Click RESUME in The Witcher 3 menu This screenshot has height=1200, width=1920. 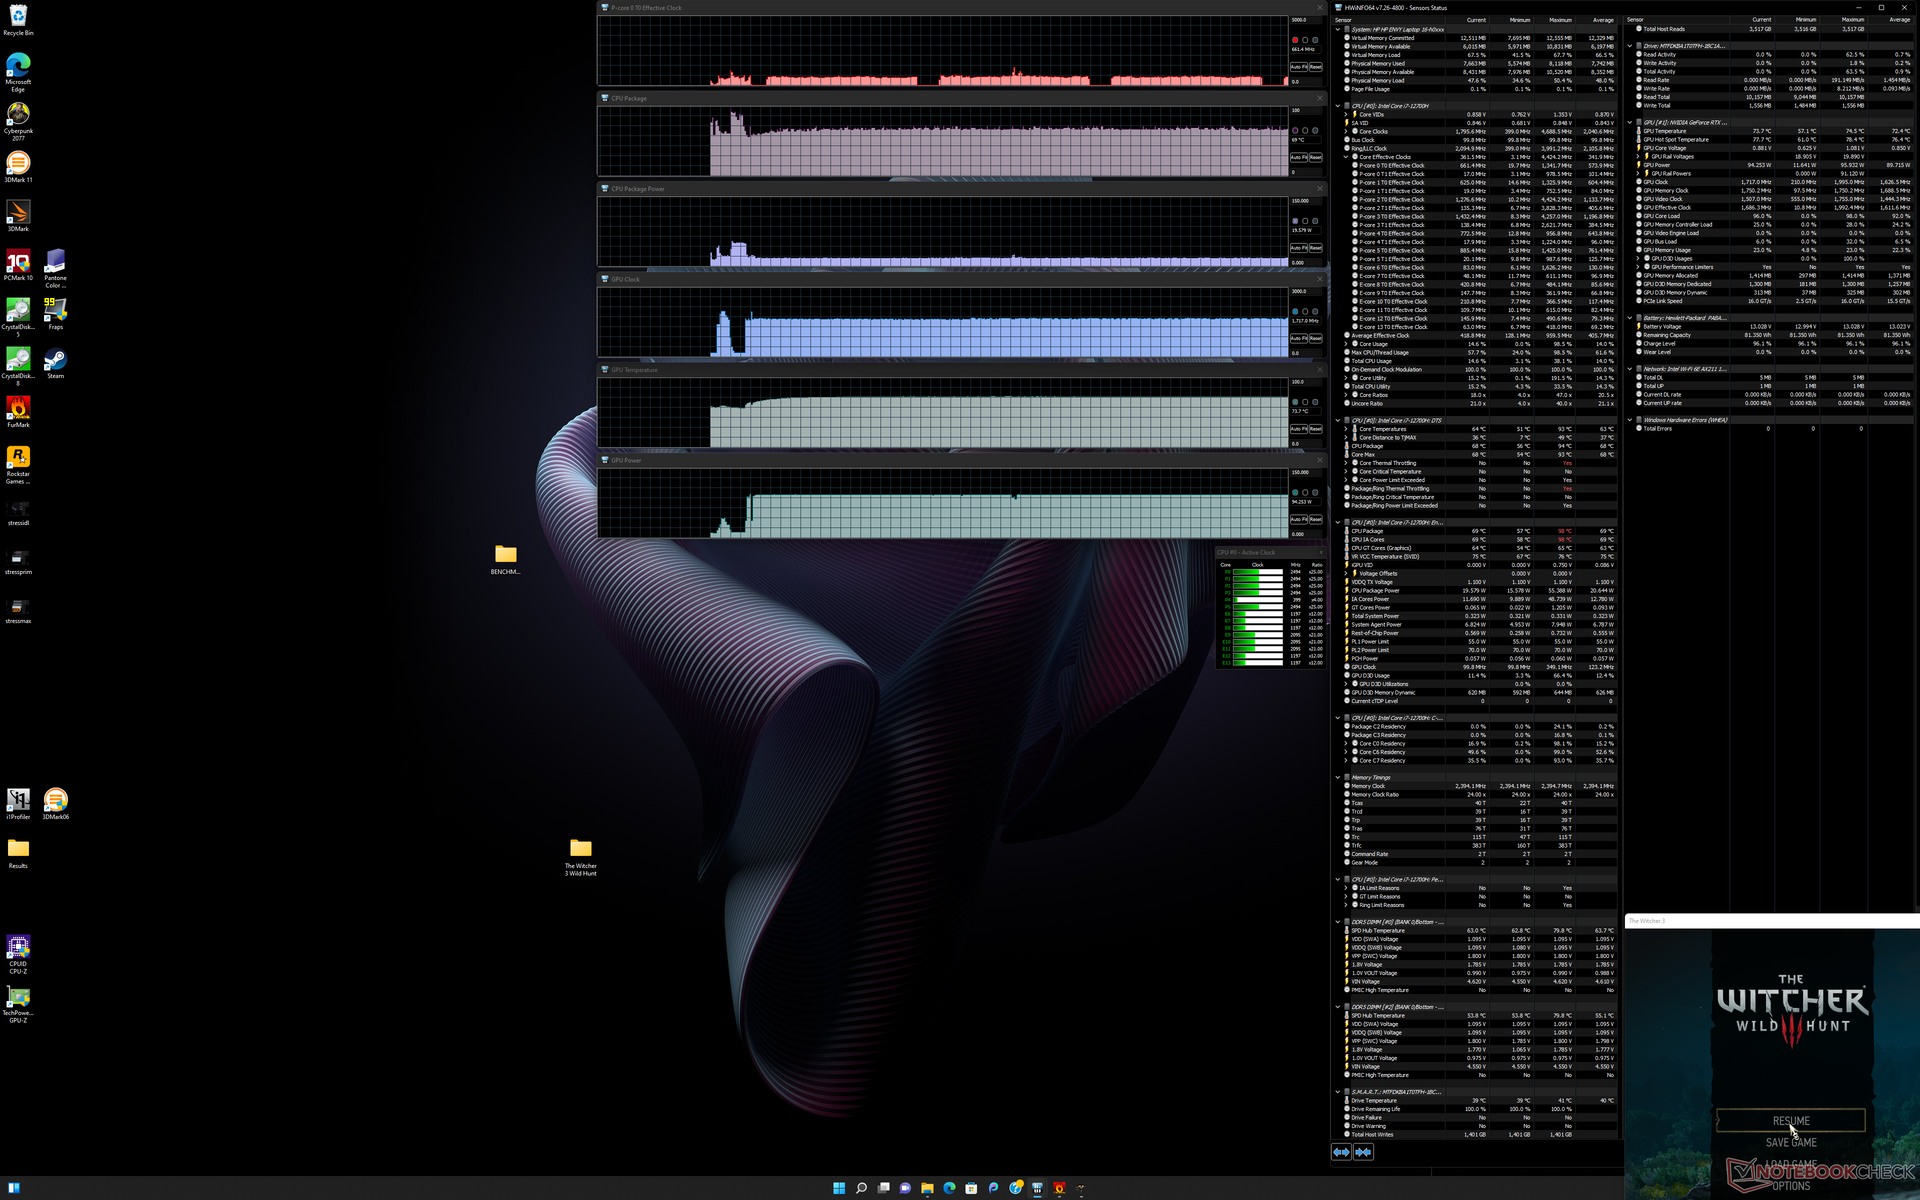click(x=1790, y=1121)
